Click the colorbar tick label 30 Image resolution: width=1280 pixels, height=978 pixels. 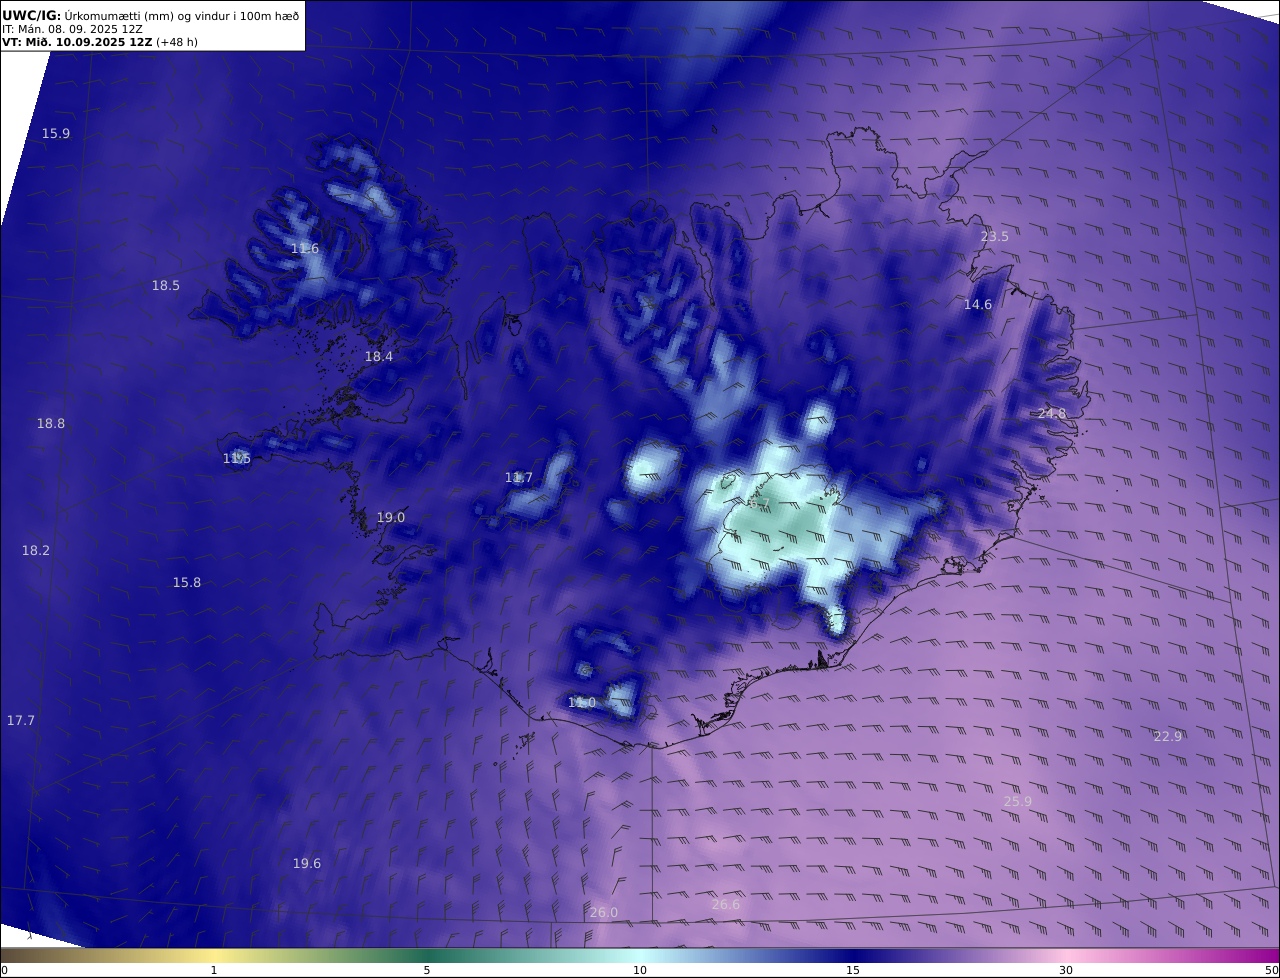(1066, 970)
